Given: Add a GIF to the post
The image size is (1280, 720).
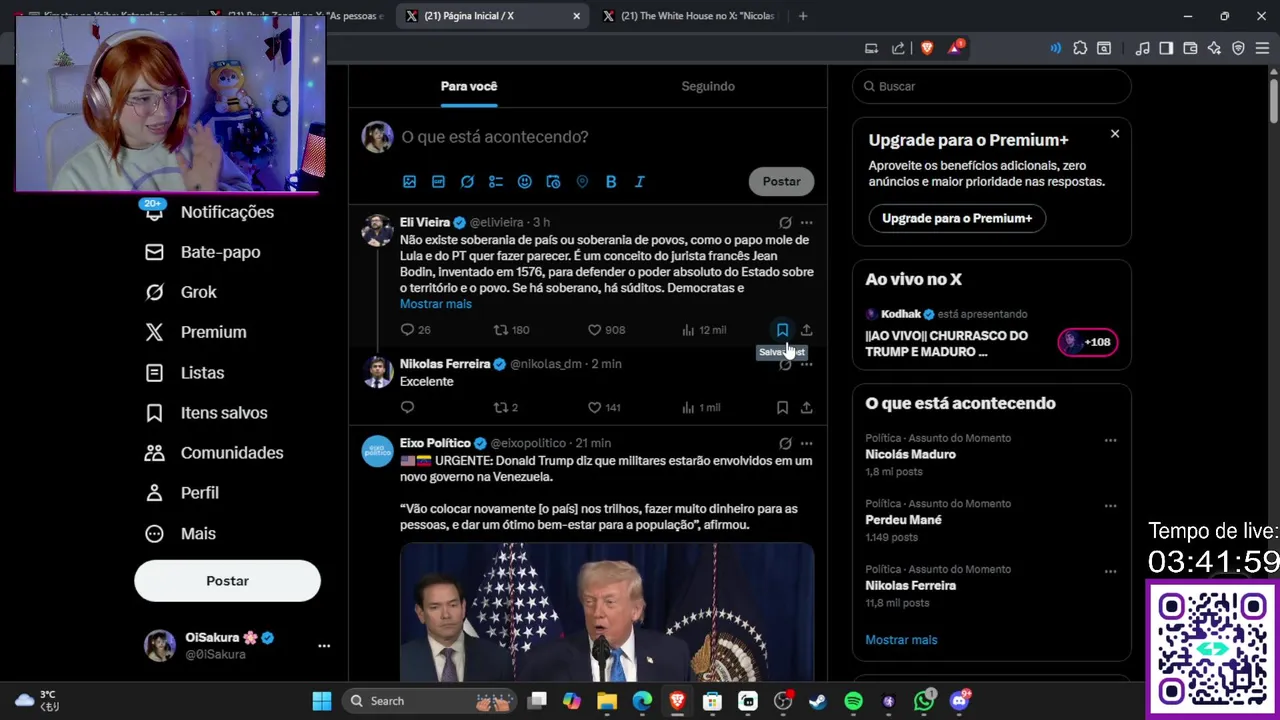Looking at the screenshot, I should pyautogui.click(x=438, y=182).
